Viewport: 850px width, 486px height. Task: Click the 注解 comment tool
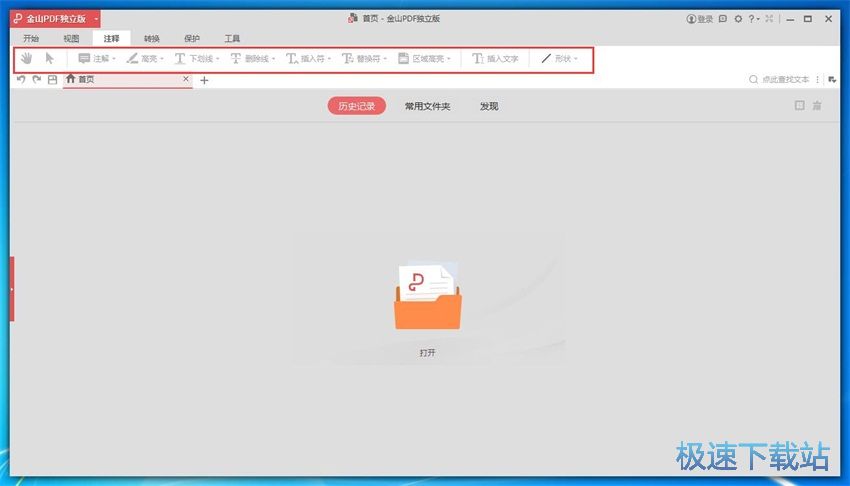(97, 59)
